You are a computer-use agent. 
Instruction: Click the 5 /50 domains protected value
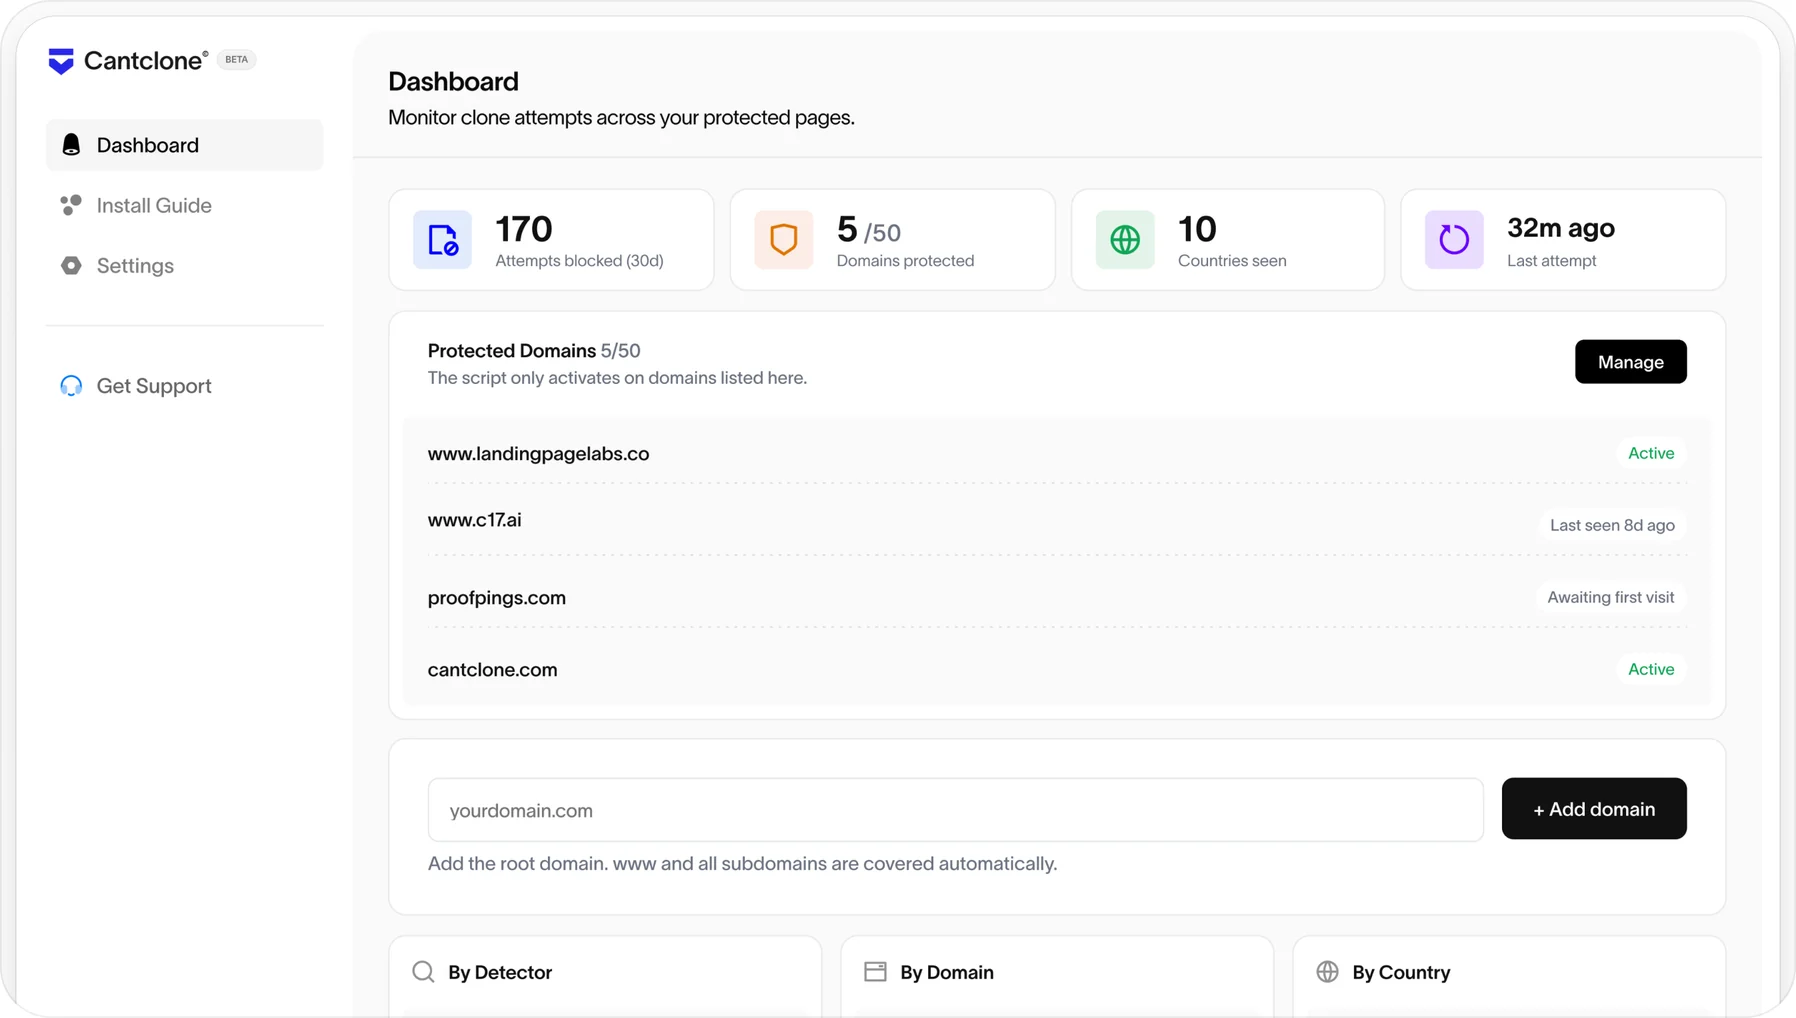[x=868, y=230]
